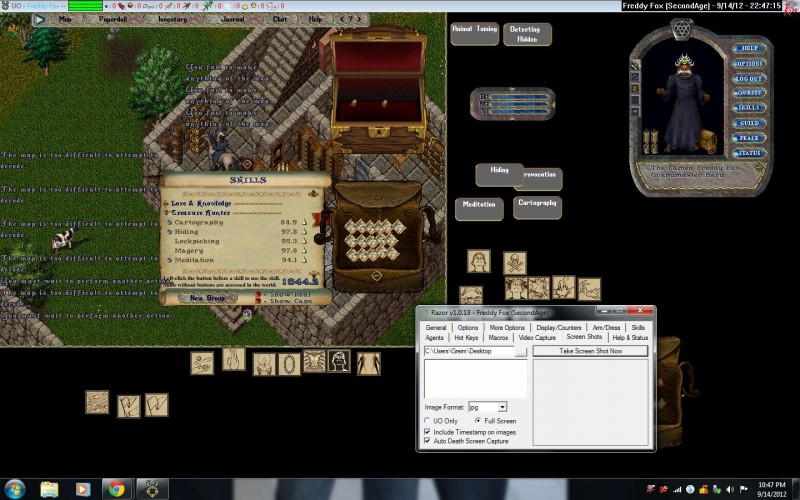800x500 pixels.
Task: Click the Detecting Hidden skill button
Action: [525, 36]
